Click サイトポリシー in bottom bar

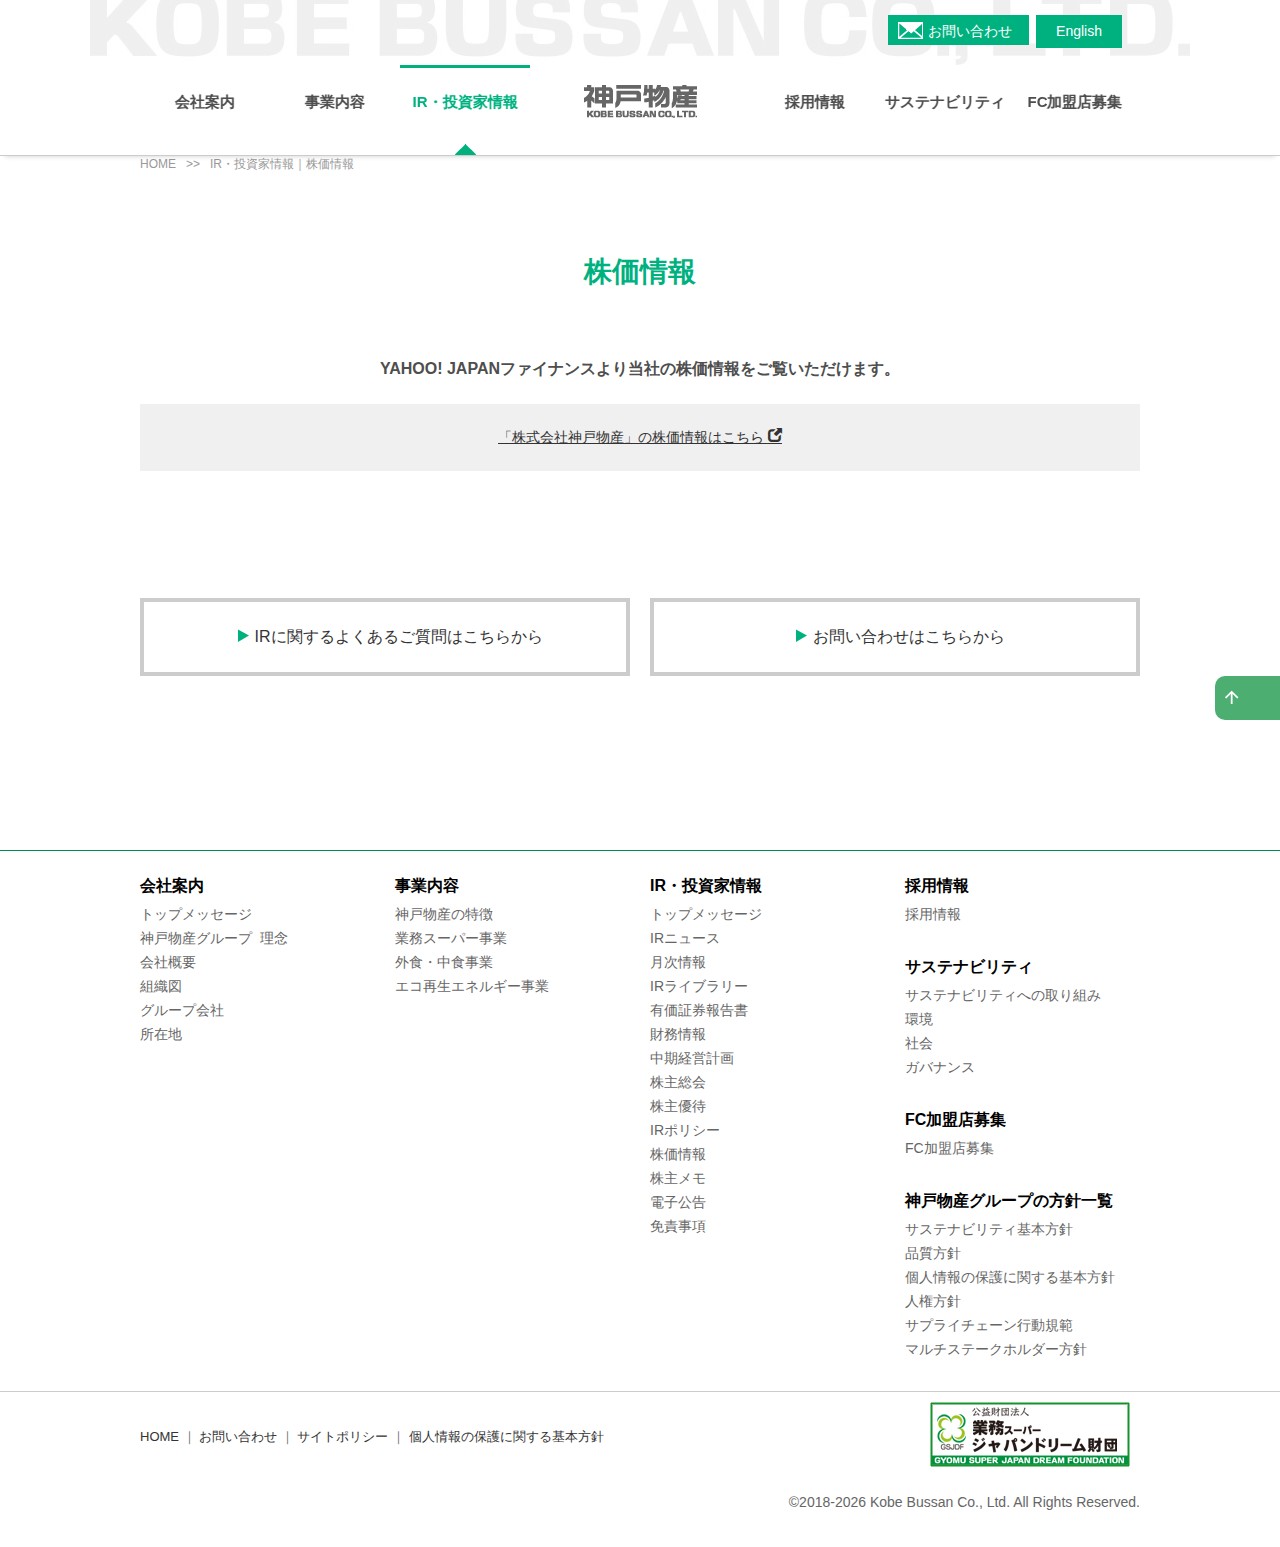click(x=342, y=1437)
